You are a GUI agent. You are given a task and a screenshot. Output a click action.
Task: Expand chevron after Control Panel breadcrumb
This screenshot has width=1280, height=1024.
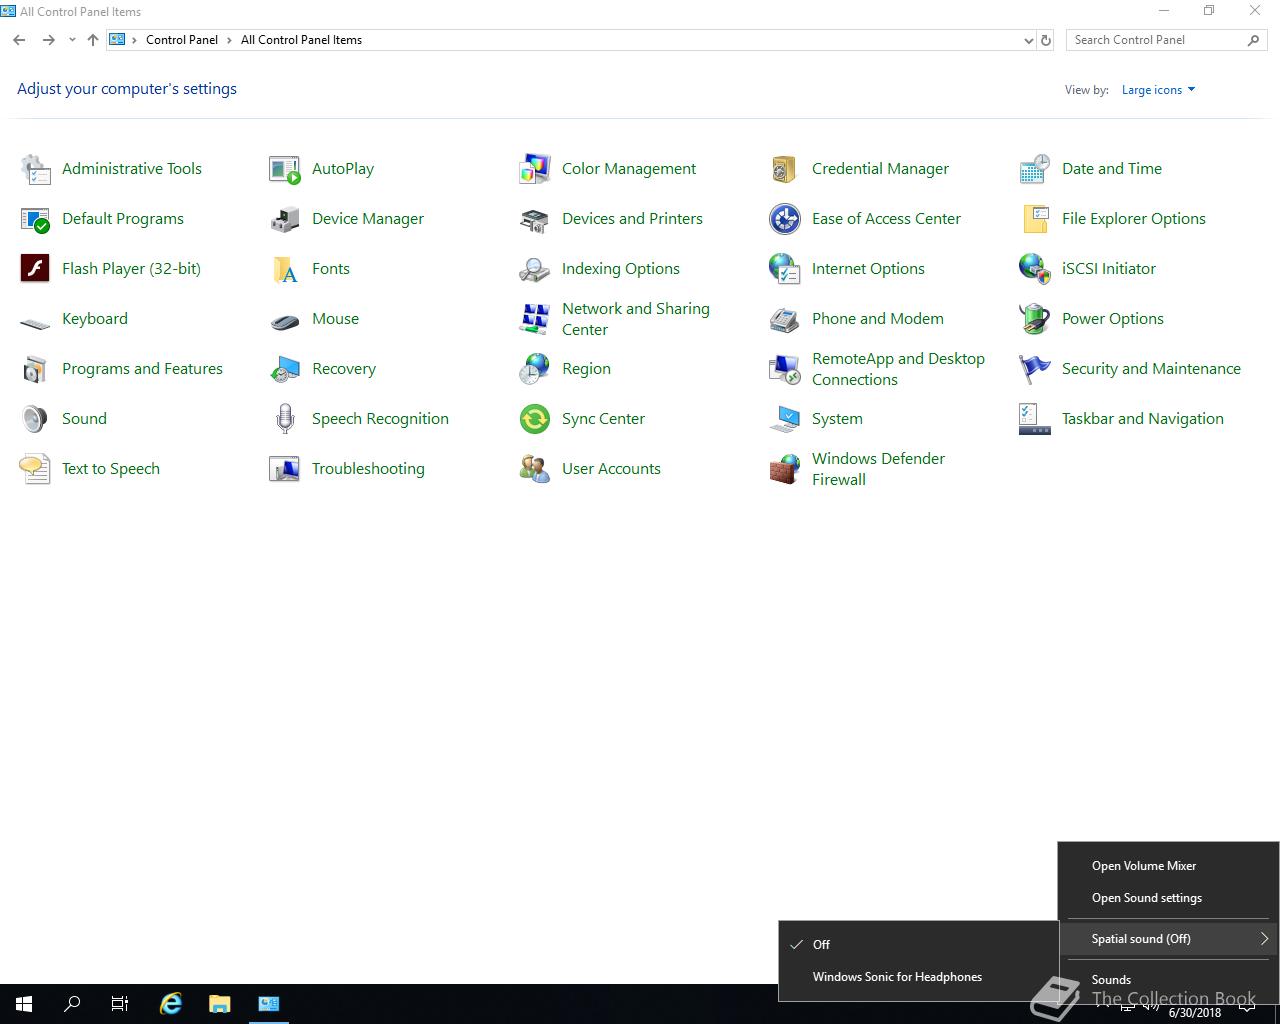click(x=229, y=40)
